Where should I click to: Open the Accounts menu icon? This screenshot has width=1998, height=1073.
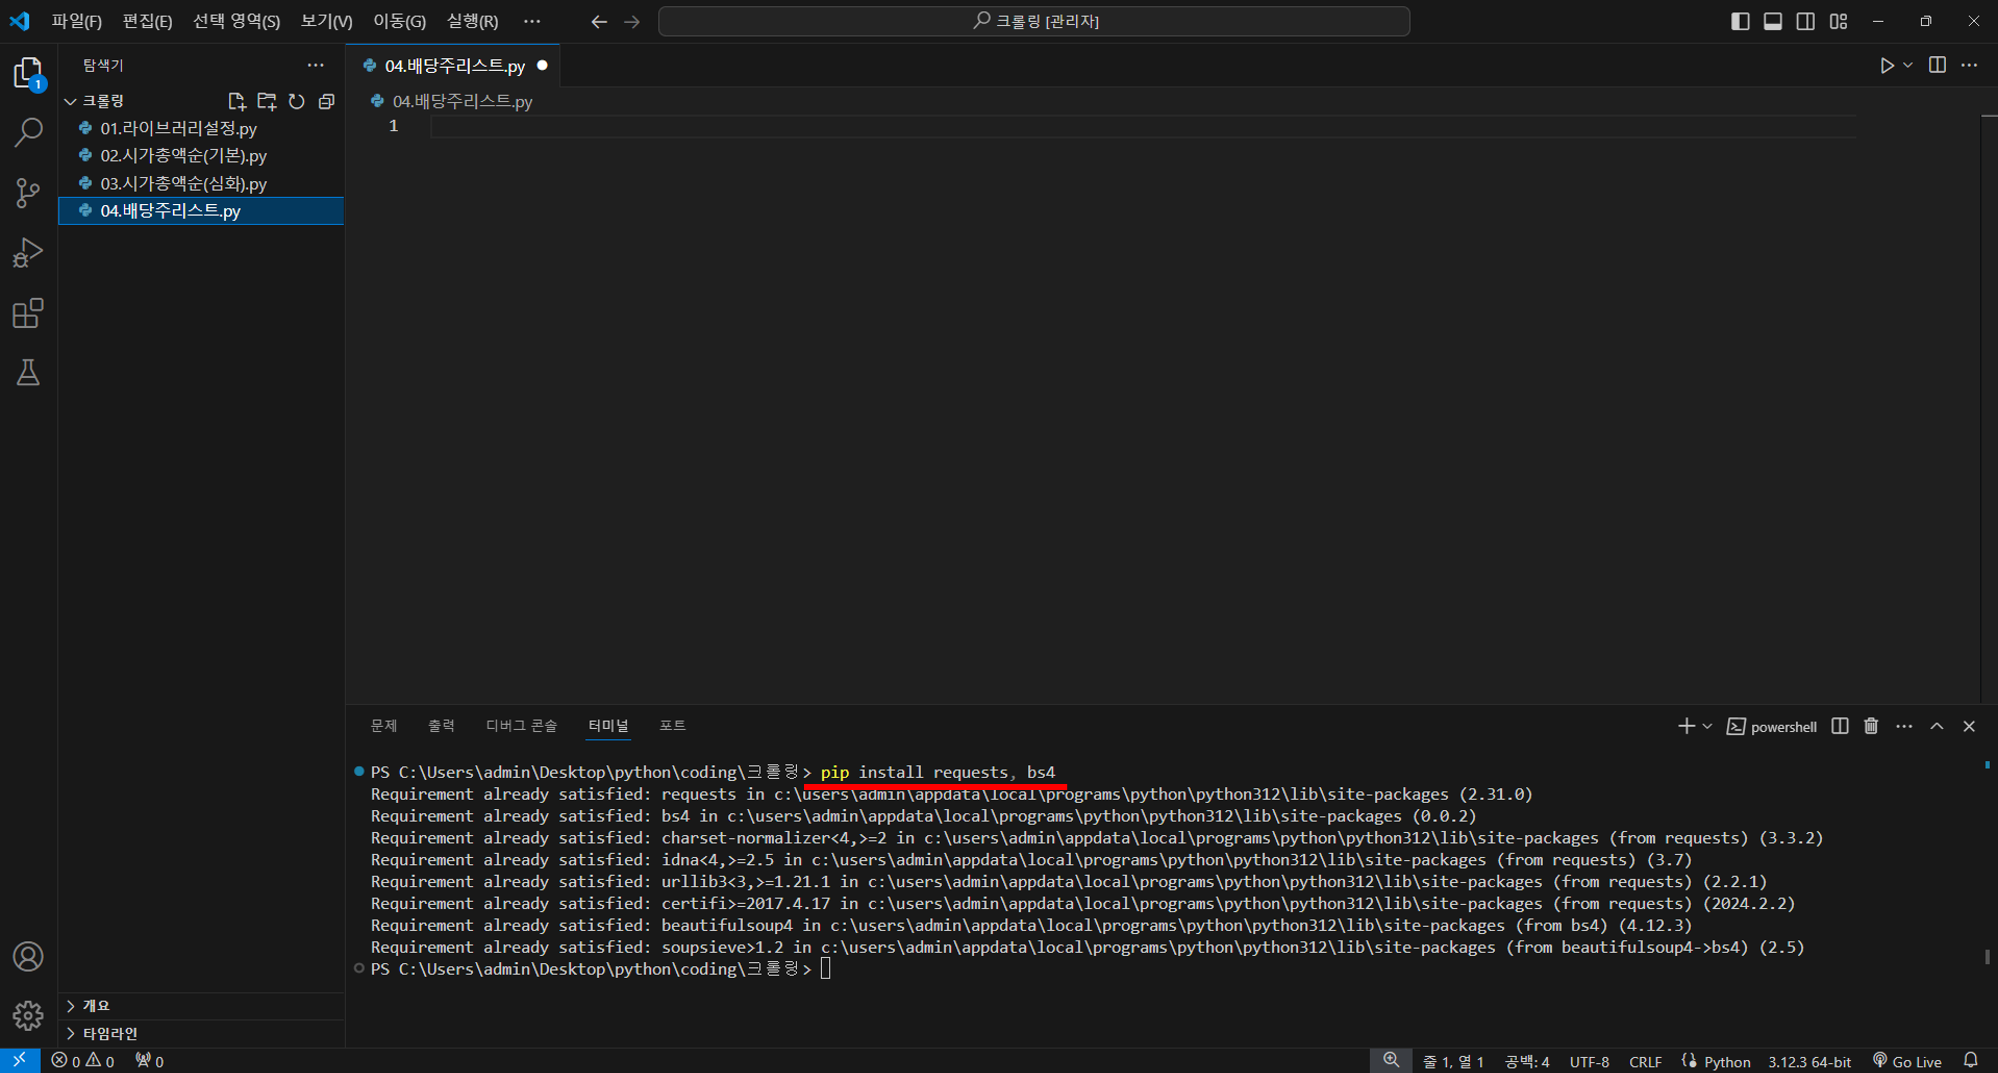click(28, 957)
